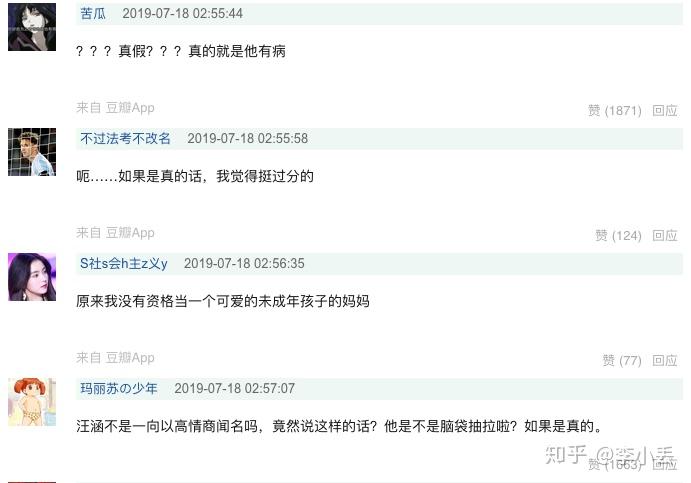
Task: Click comment text about 汪涵 高情商
Action: pos(339,426)
